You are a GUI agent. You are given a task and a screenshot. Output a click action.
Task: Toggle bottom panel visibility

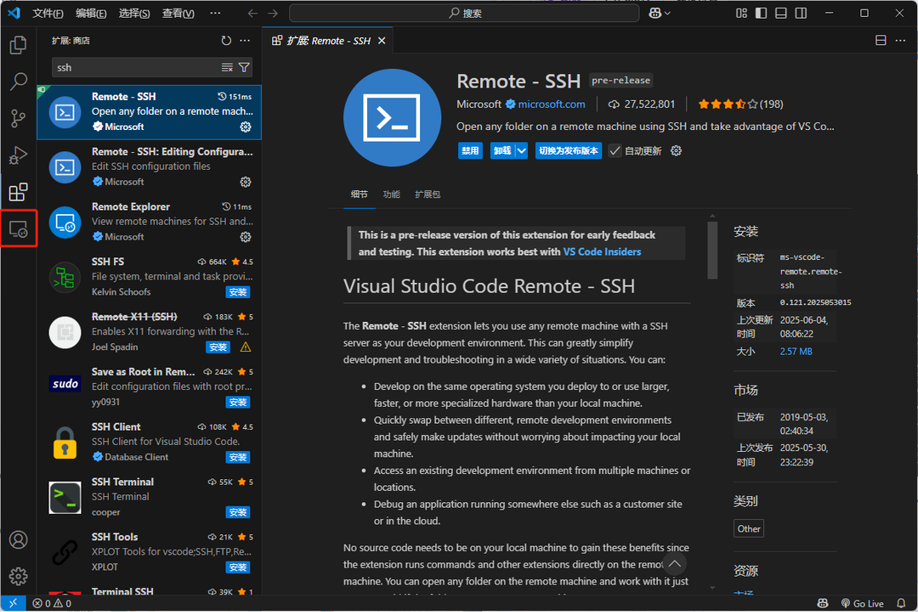[x=781, y=13]
